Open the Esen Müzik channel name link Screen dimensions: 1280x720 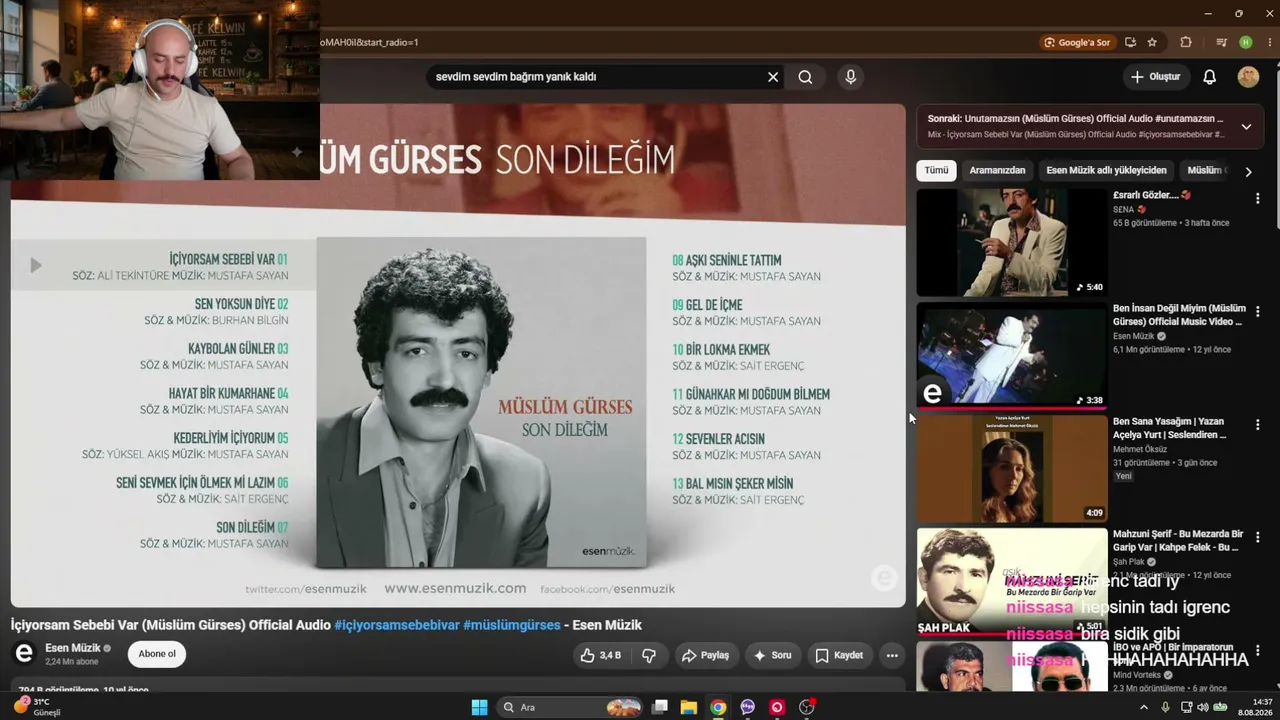[x=73, y=648]
